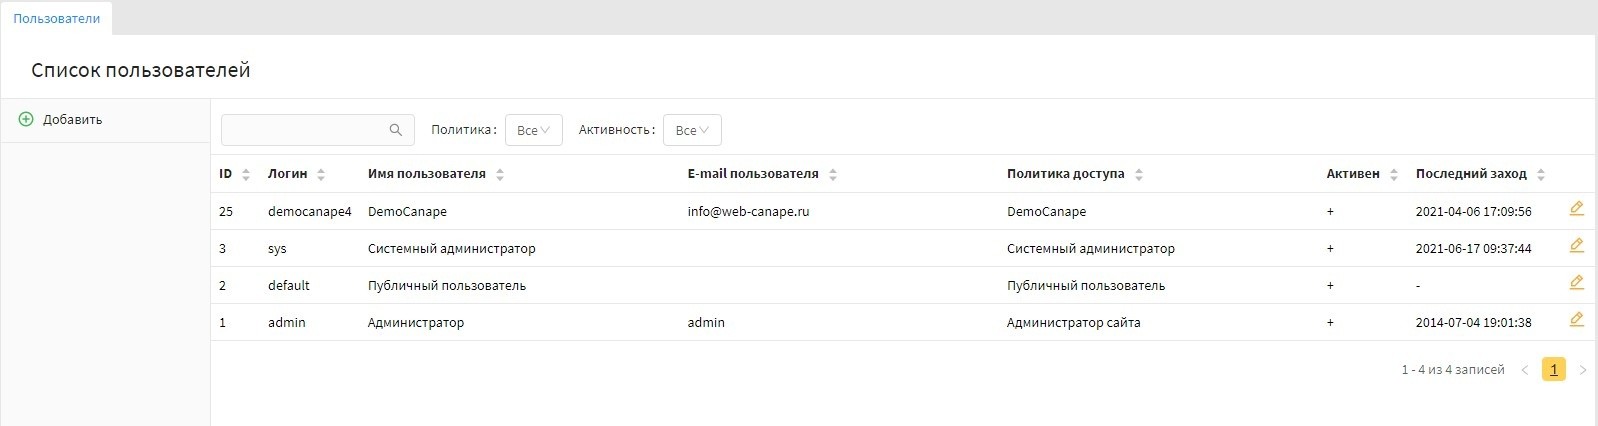Sort by Имя пользователя column header

427,174
